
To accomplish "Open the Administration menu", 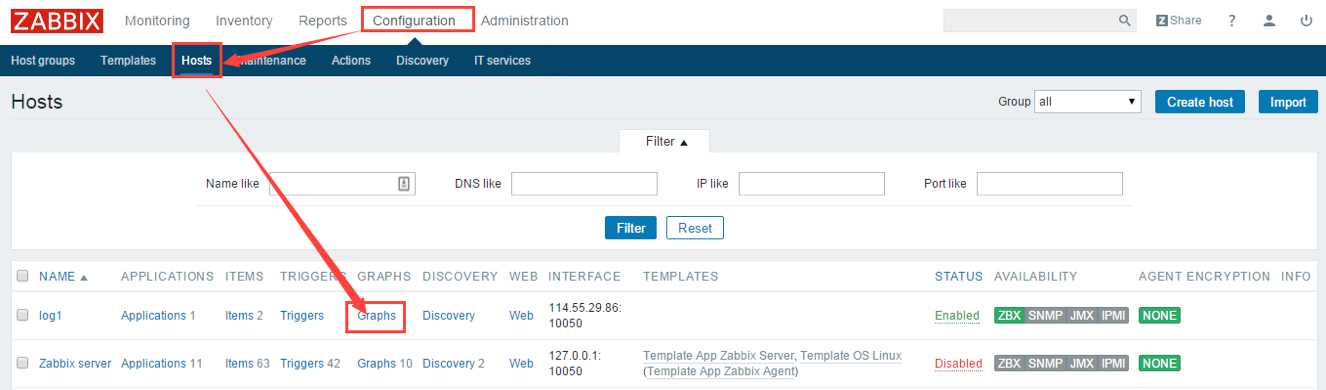I will coord(525,20).
